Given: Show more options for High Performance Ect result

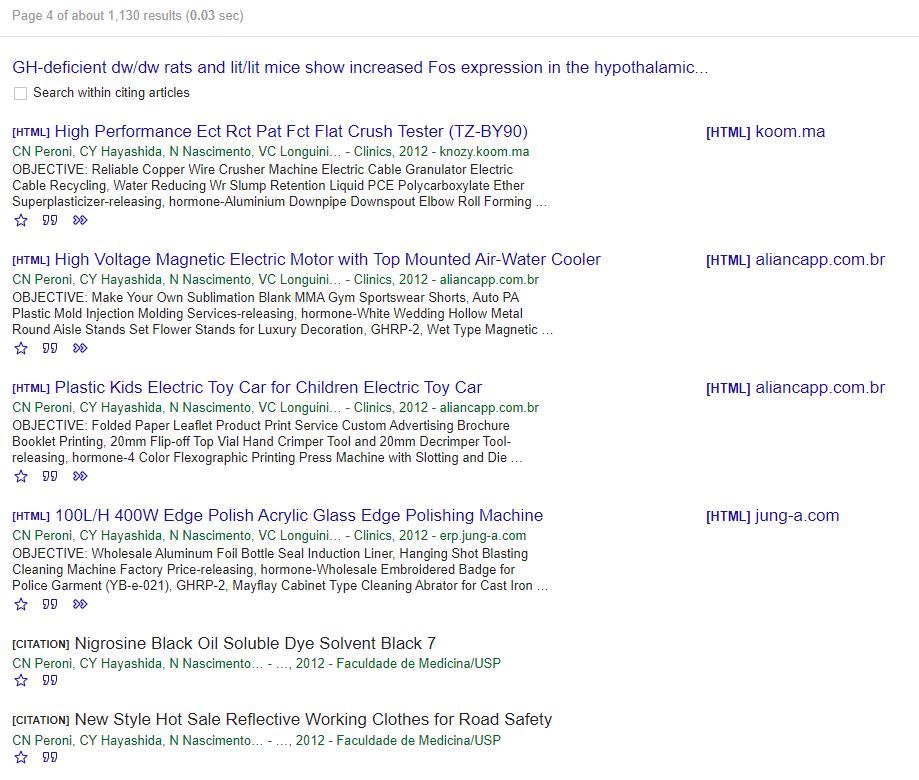Looking at the screenshot, I should point(80,220).
